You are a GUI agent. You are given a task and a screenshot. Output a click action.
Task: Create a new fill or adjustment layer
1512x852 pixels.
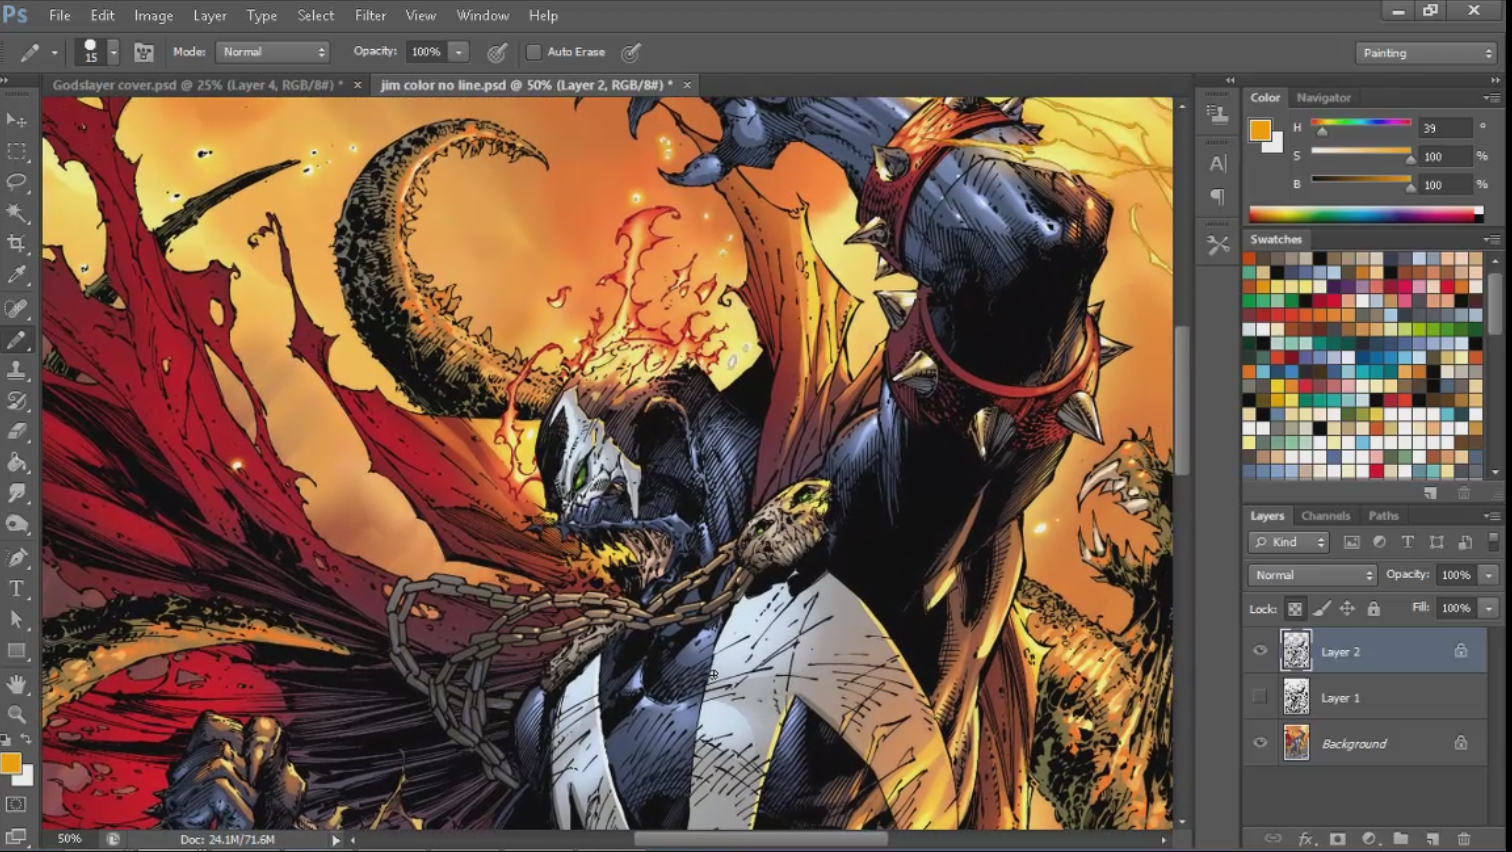(x=1369, y=839)
